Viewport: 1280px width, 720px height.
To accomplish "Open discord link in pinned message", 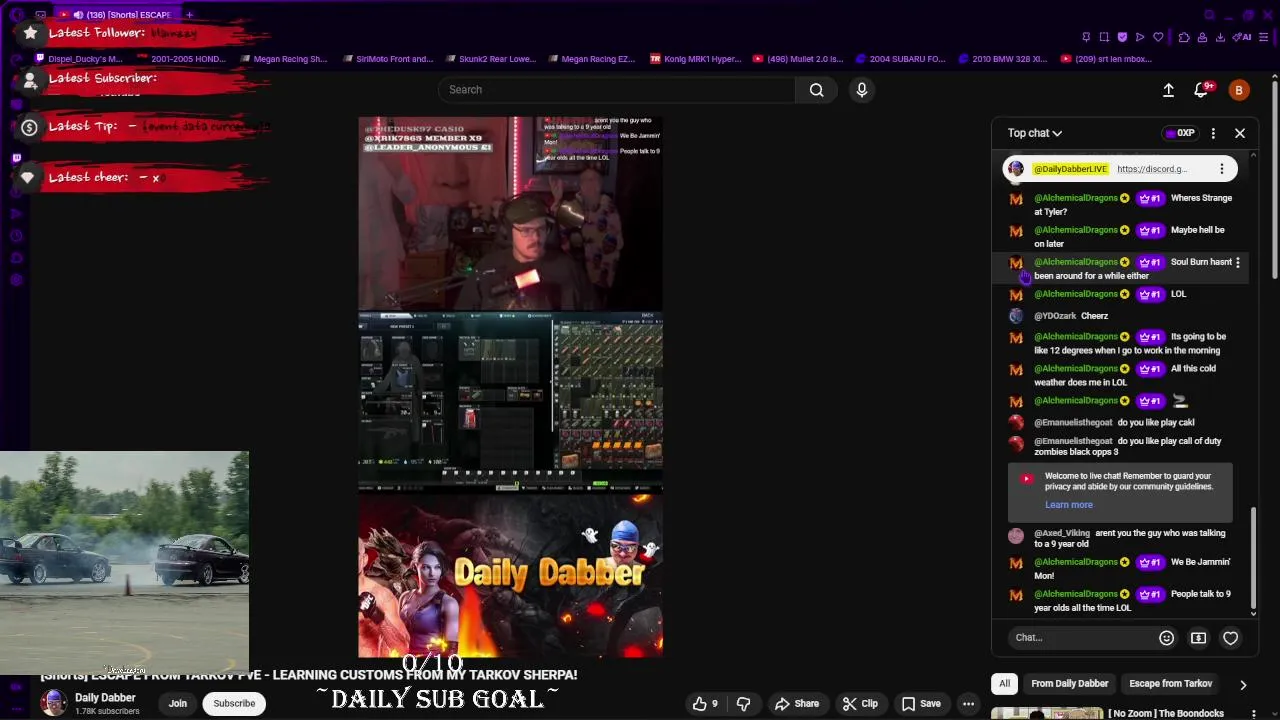I will 1152,169.
